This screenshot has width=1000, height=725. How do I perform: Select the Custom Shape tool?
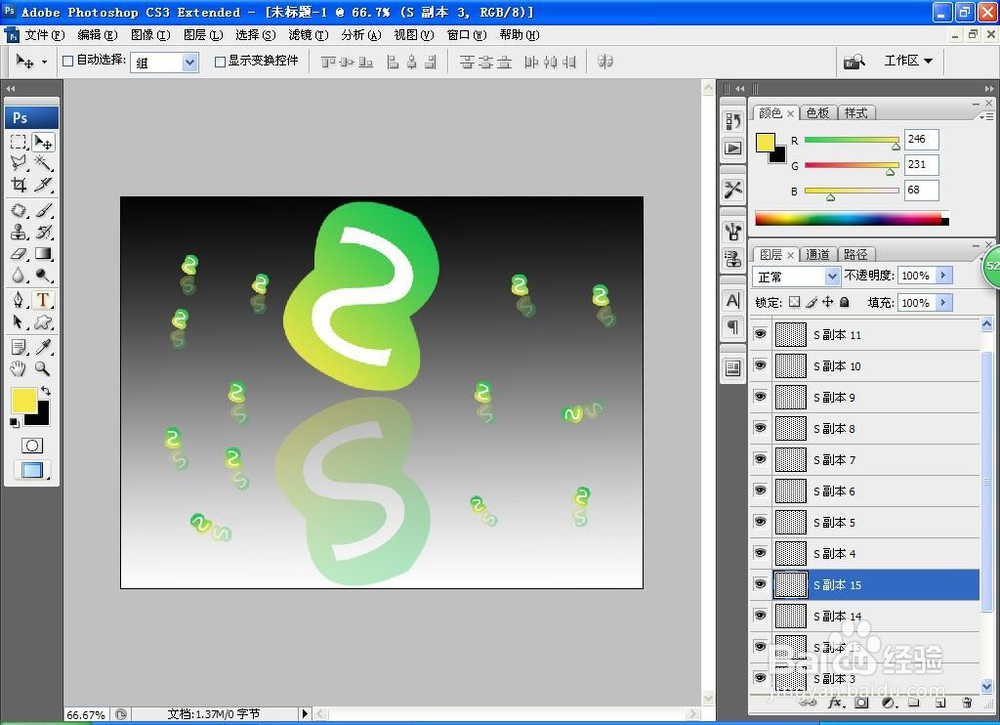pyautogui.click(x=43, y=321)
